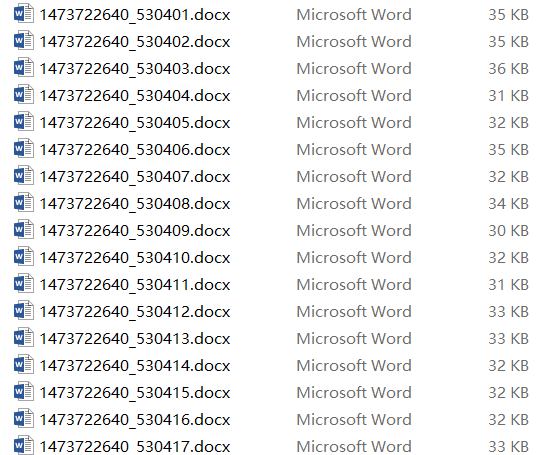
Task: Click the 35 KB size of 530401.docx
Action: 508,15
